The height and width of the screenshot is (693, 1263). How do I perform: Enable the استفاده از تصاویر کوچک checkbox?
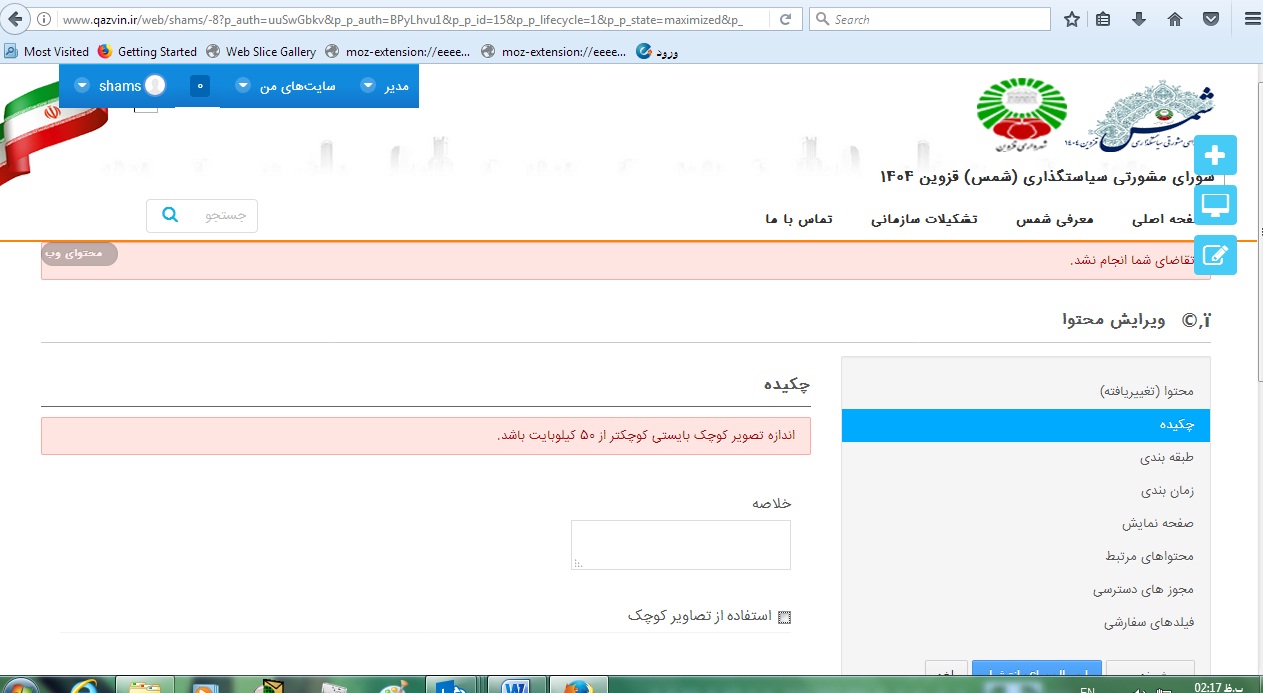point(784,617)
